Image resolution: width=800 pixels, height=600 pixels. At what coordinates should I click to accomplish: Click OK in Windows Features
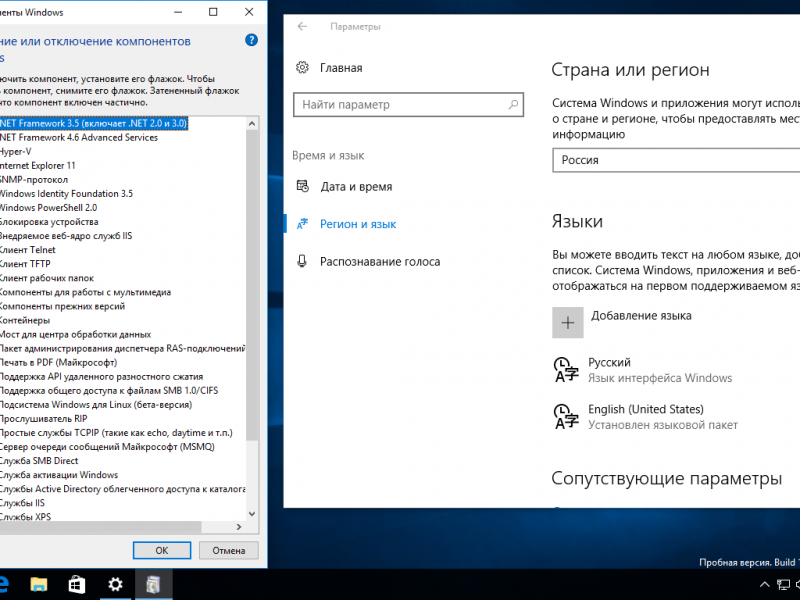point(162,551)
